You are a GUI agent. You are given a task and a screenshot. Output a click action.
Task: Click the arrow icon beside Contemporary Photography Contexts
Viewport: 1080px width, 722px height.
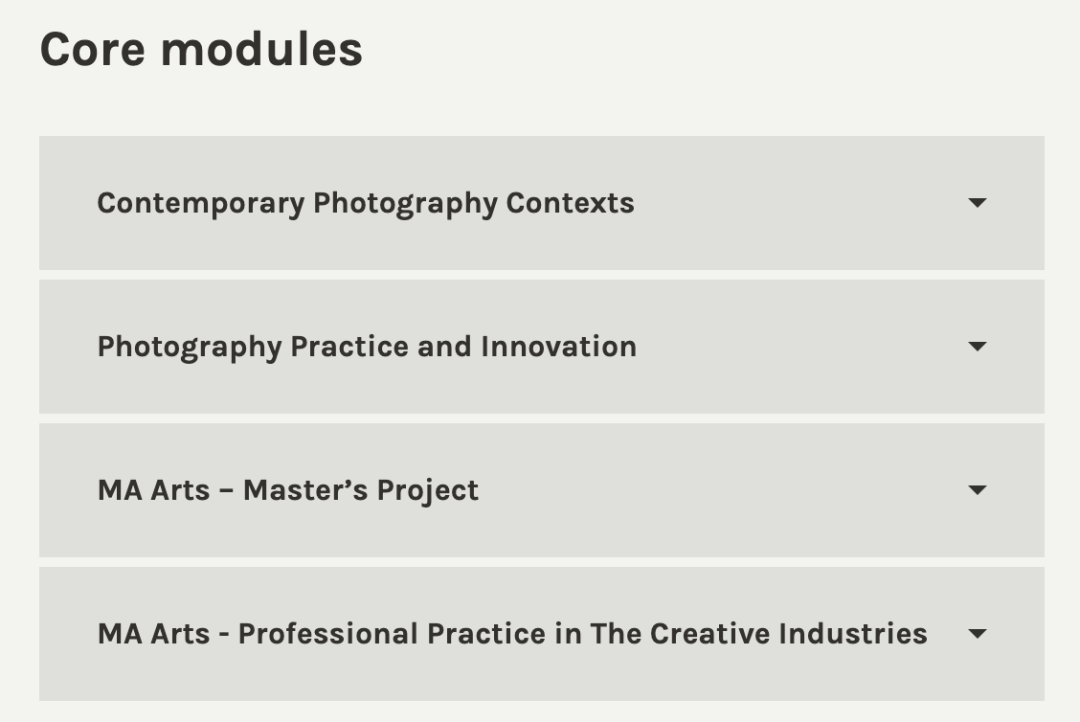point(977,203)
